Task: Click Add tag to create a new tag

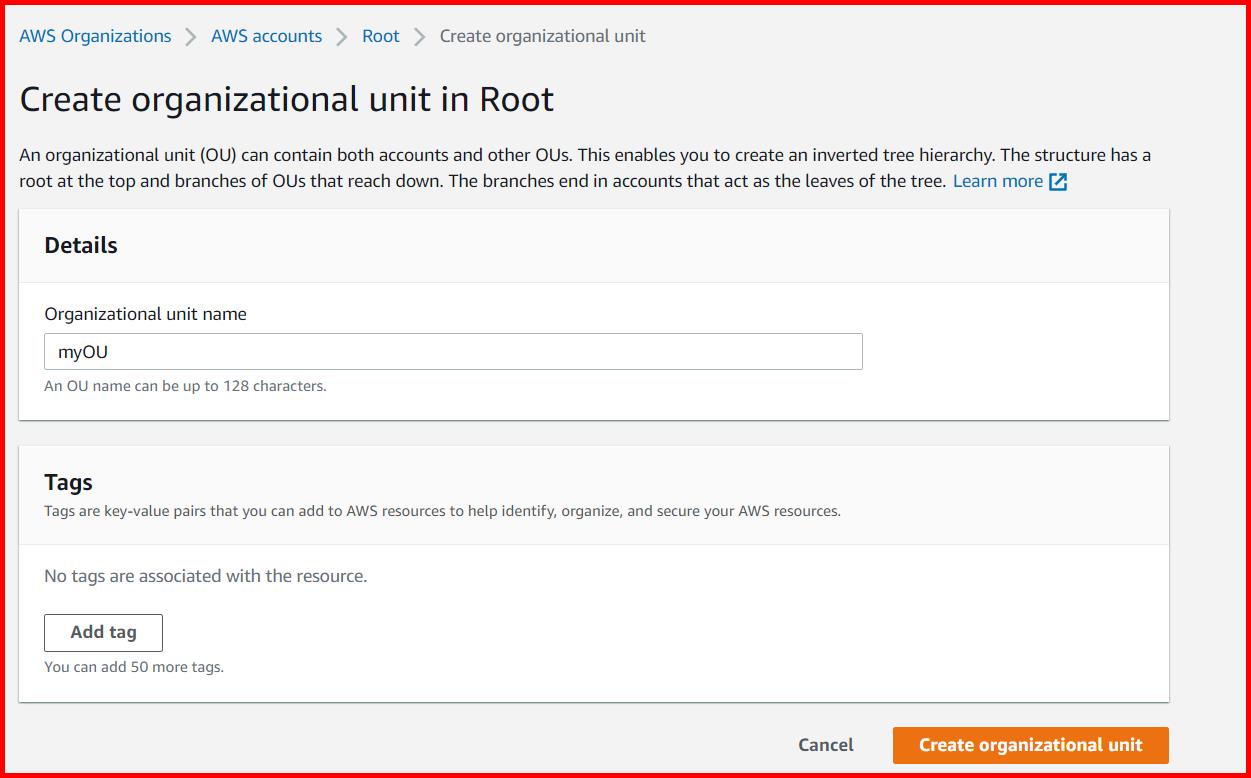Action: pos(103,632)
